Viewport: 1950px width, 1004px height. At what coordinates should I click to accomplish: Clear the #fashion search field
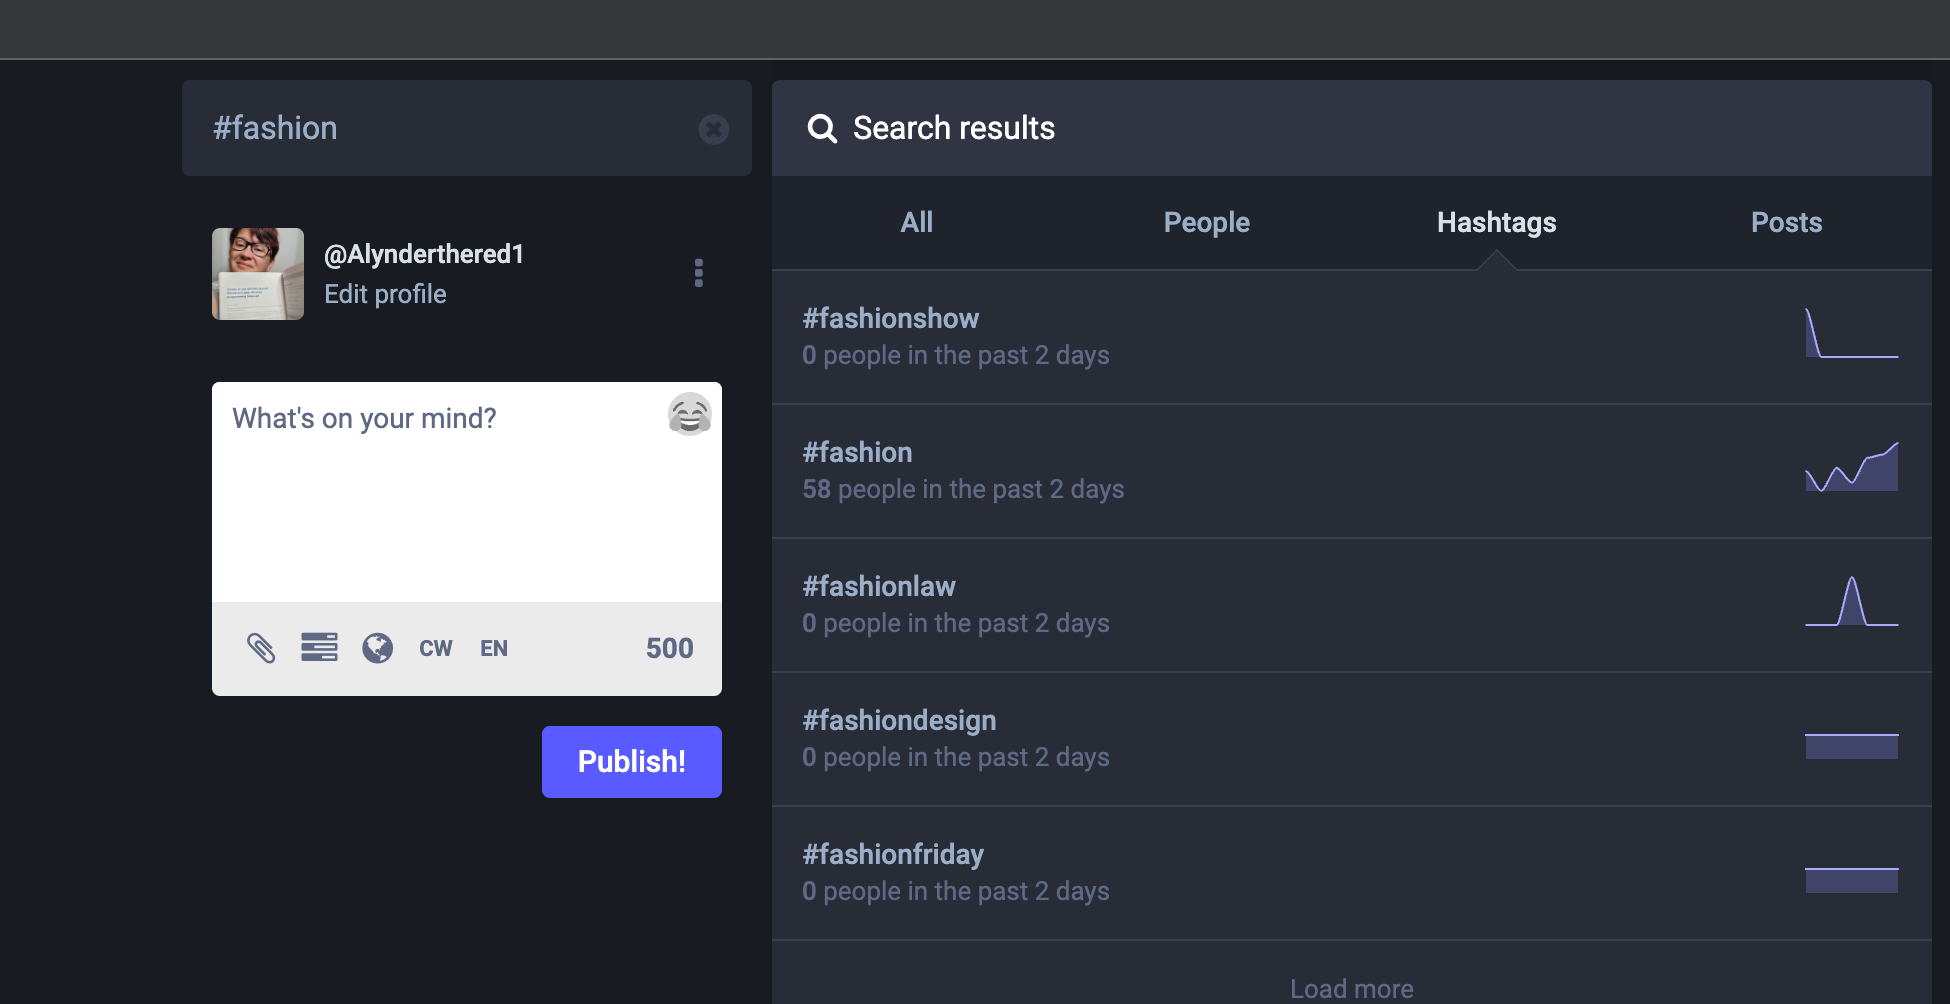[713, 129]
